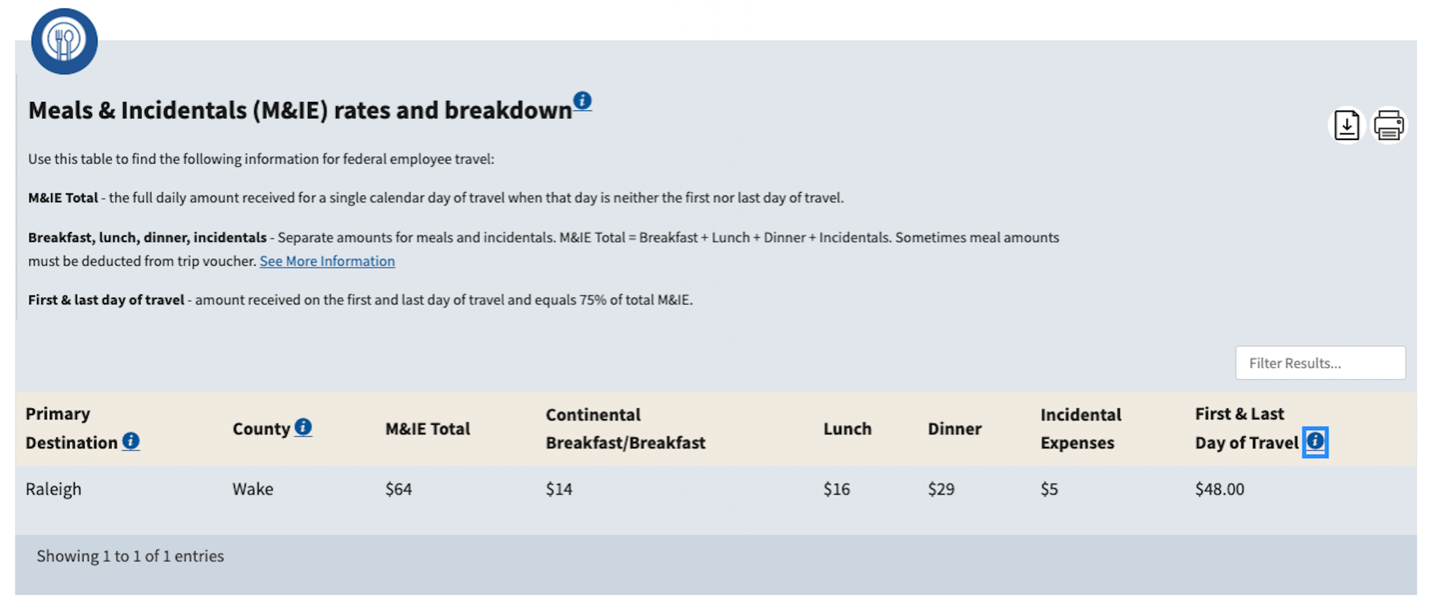The width and height of the screenshot is (1430, 614).
Task: Click the info icon beside County header
Action: pyautogui.click(x=304, y=427)
